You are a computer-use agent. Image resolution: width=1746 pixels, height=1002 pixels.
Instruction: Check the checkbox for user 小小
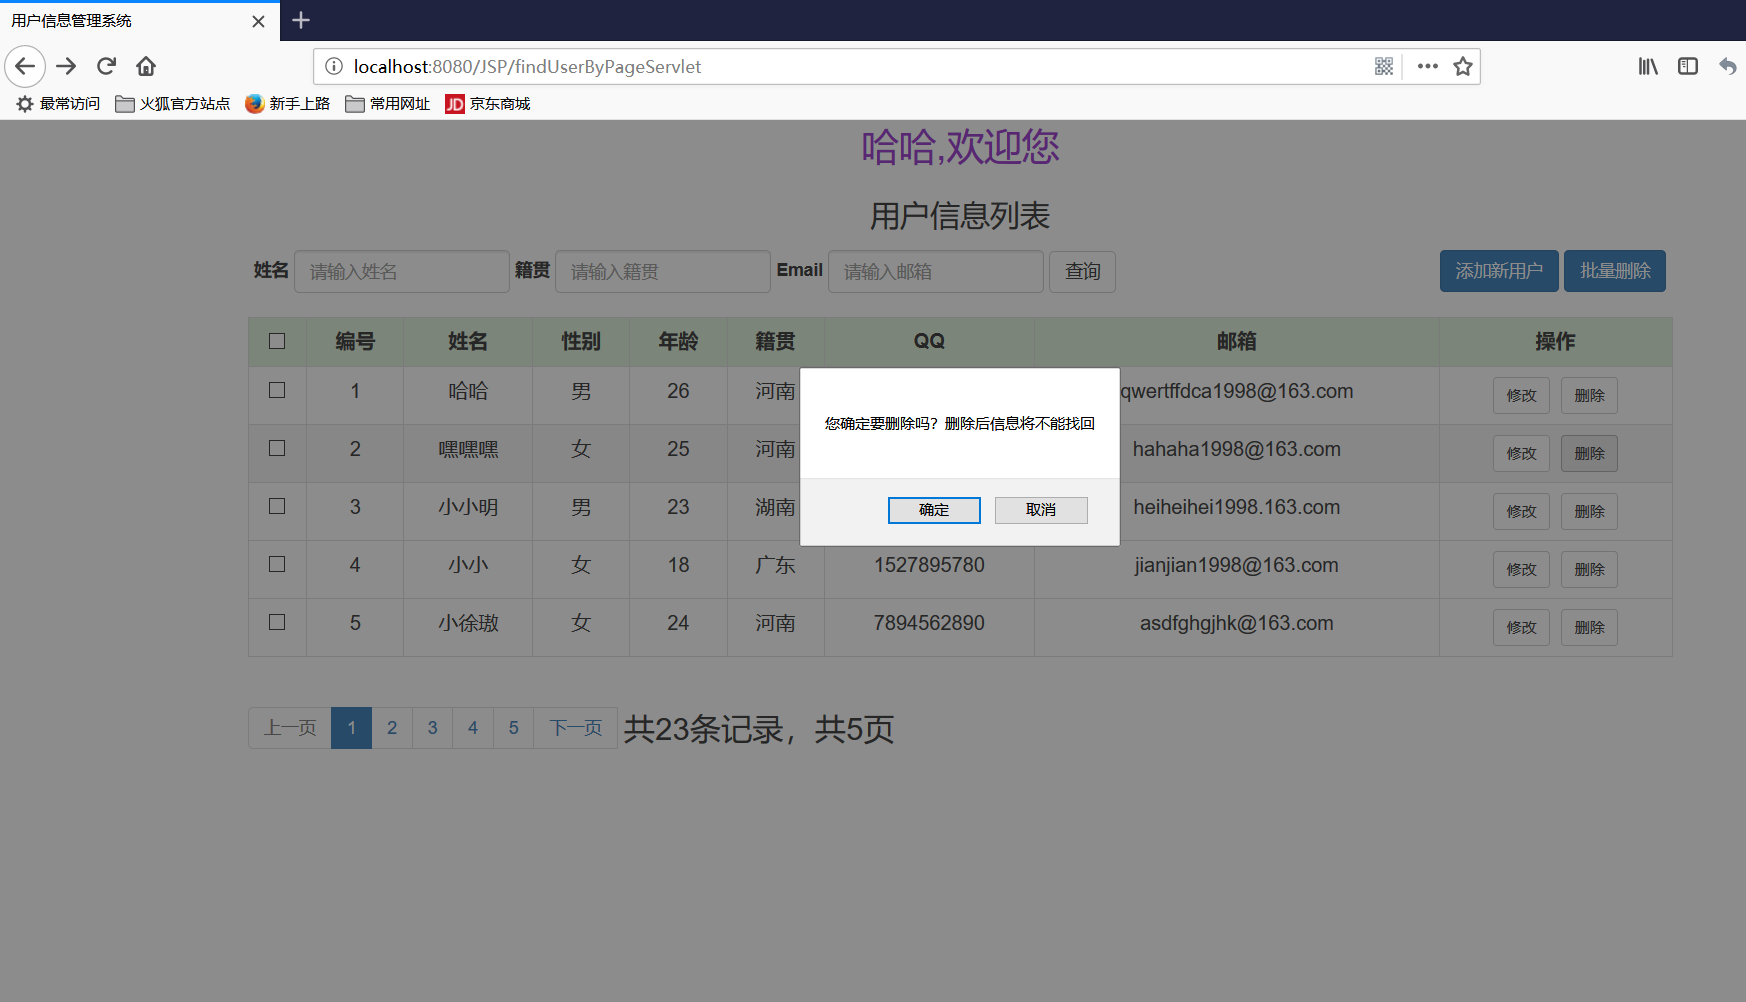click(277, 565)
